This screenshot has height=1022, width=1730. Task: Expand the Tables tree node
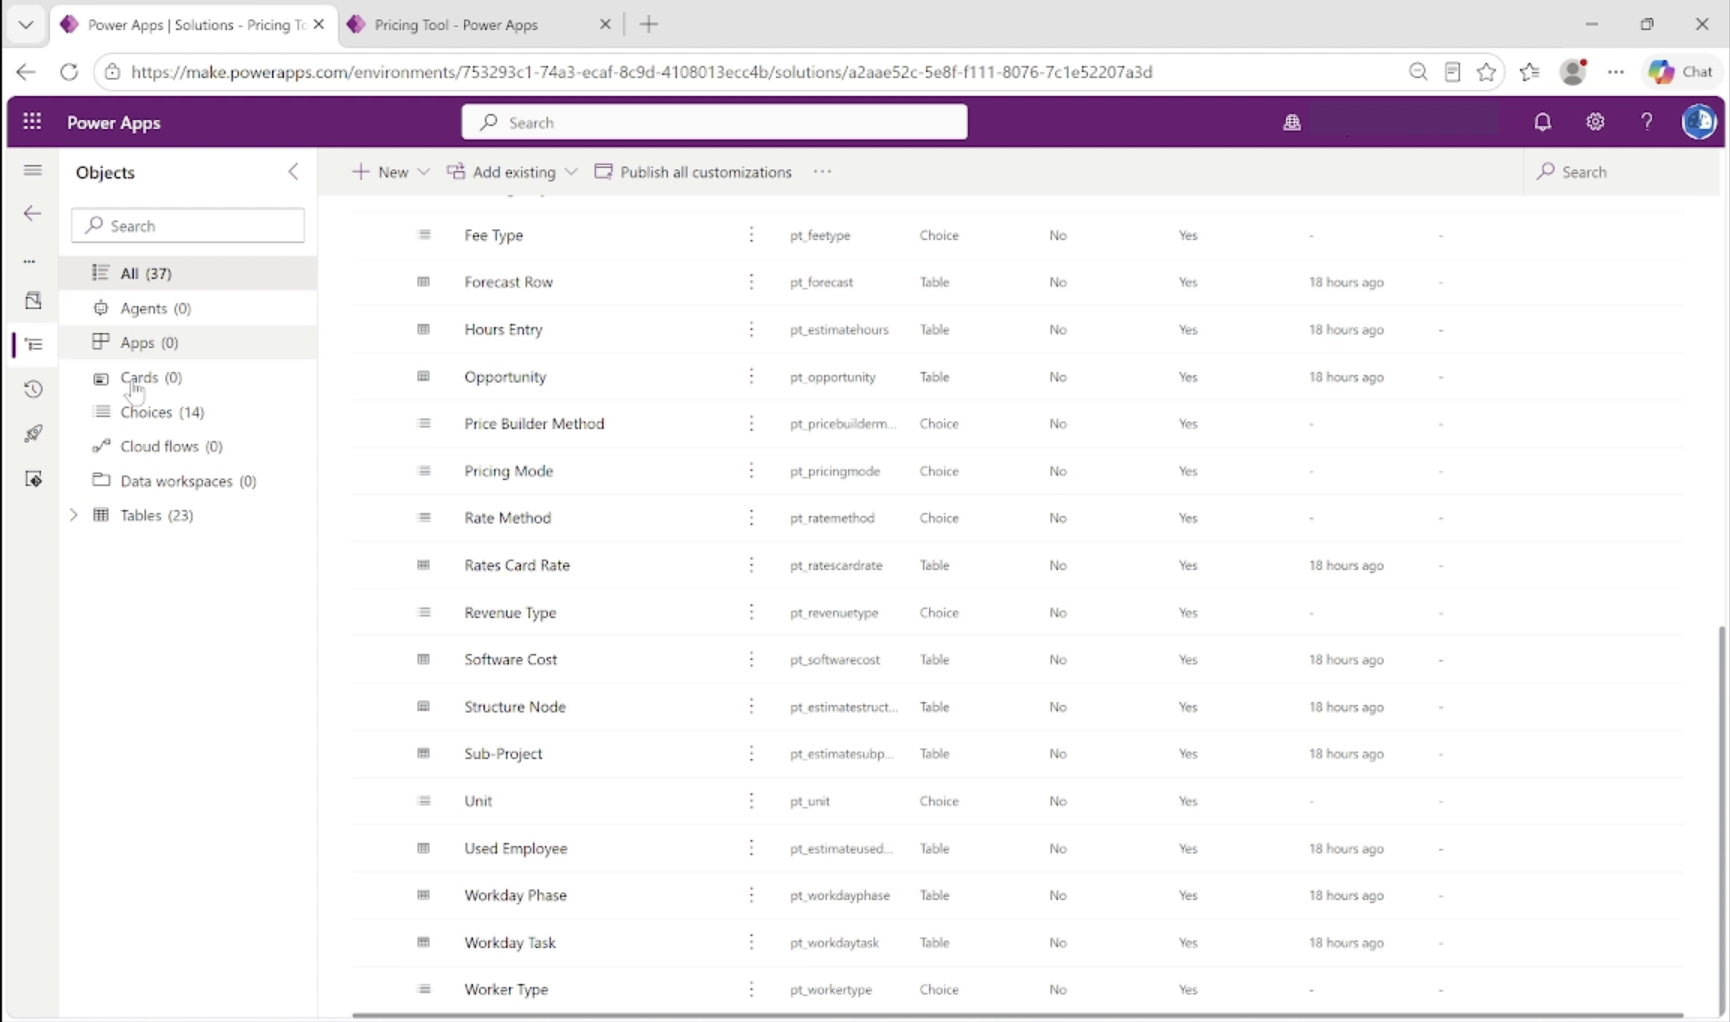73,515
